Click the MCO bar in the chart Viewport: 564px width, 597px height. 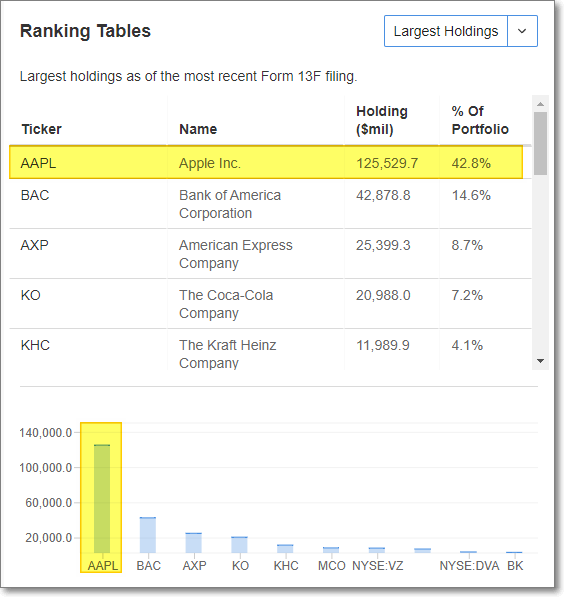(x=331, y=550)
